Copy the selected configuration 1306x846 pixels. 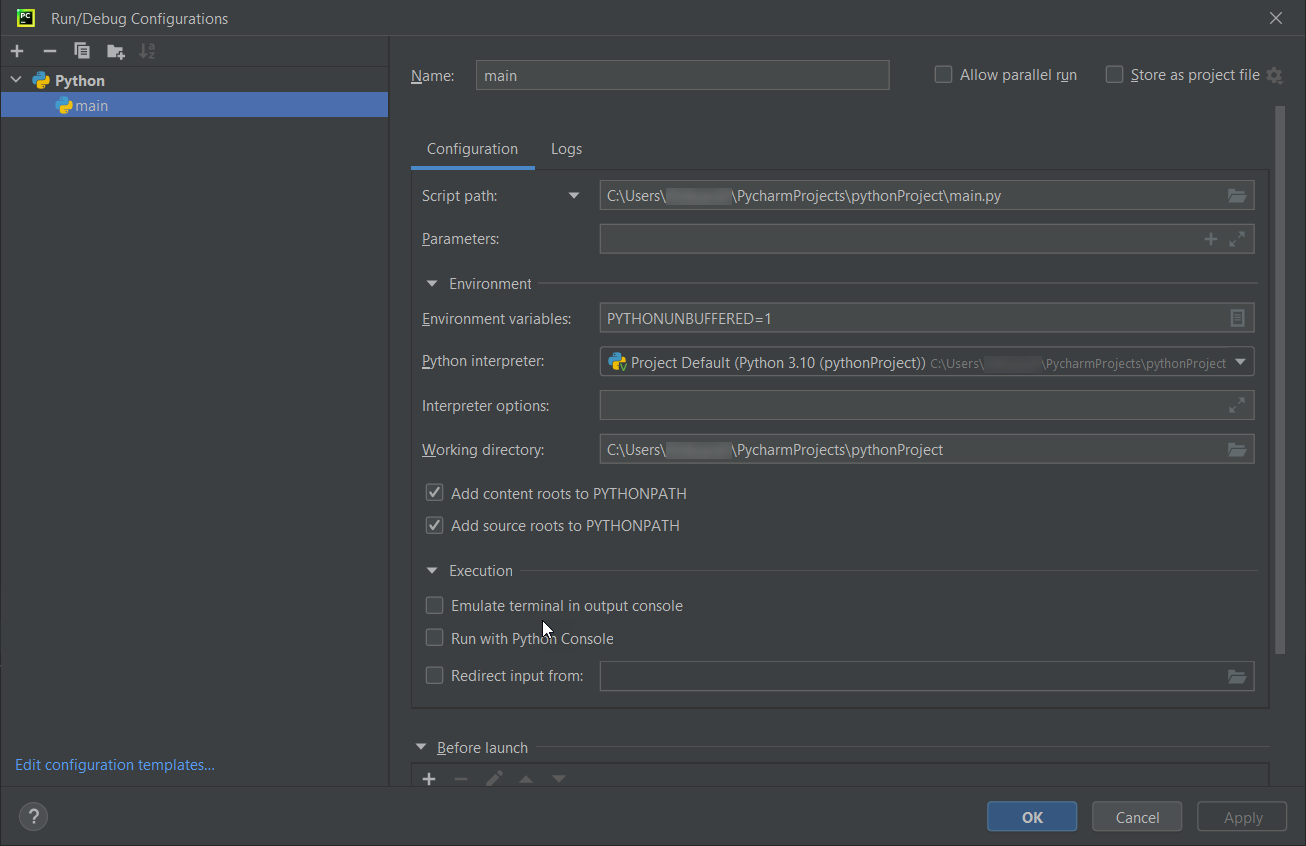click(x=82, y=51)
